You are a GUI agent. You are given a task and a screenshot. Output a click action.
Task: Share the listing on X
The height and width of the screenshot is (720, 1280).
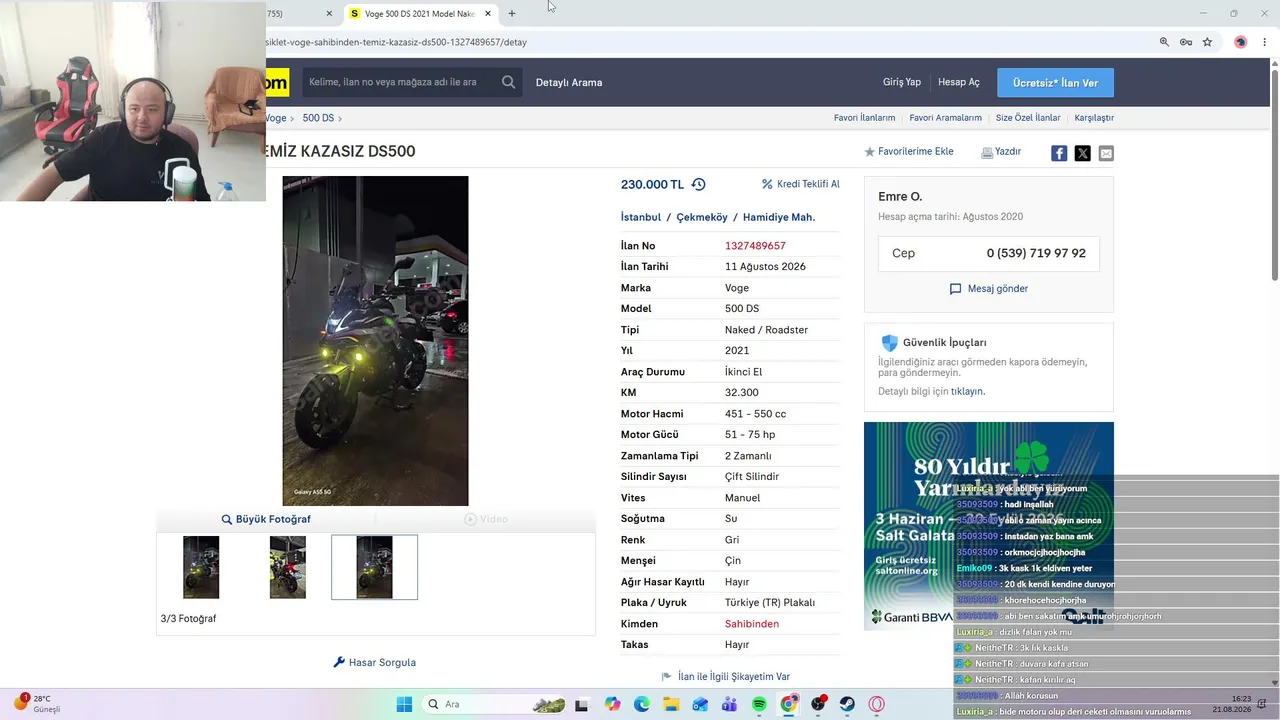click(1082, 153)
